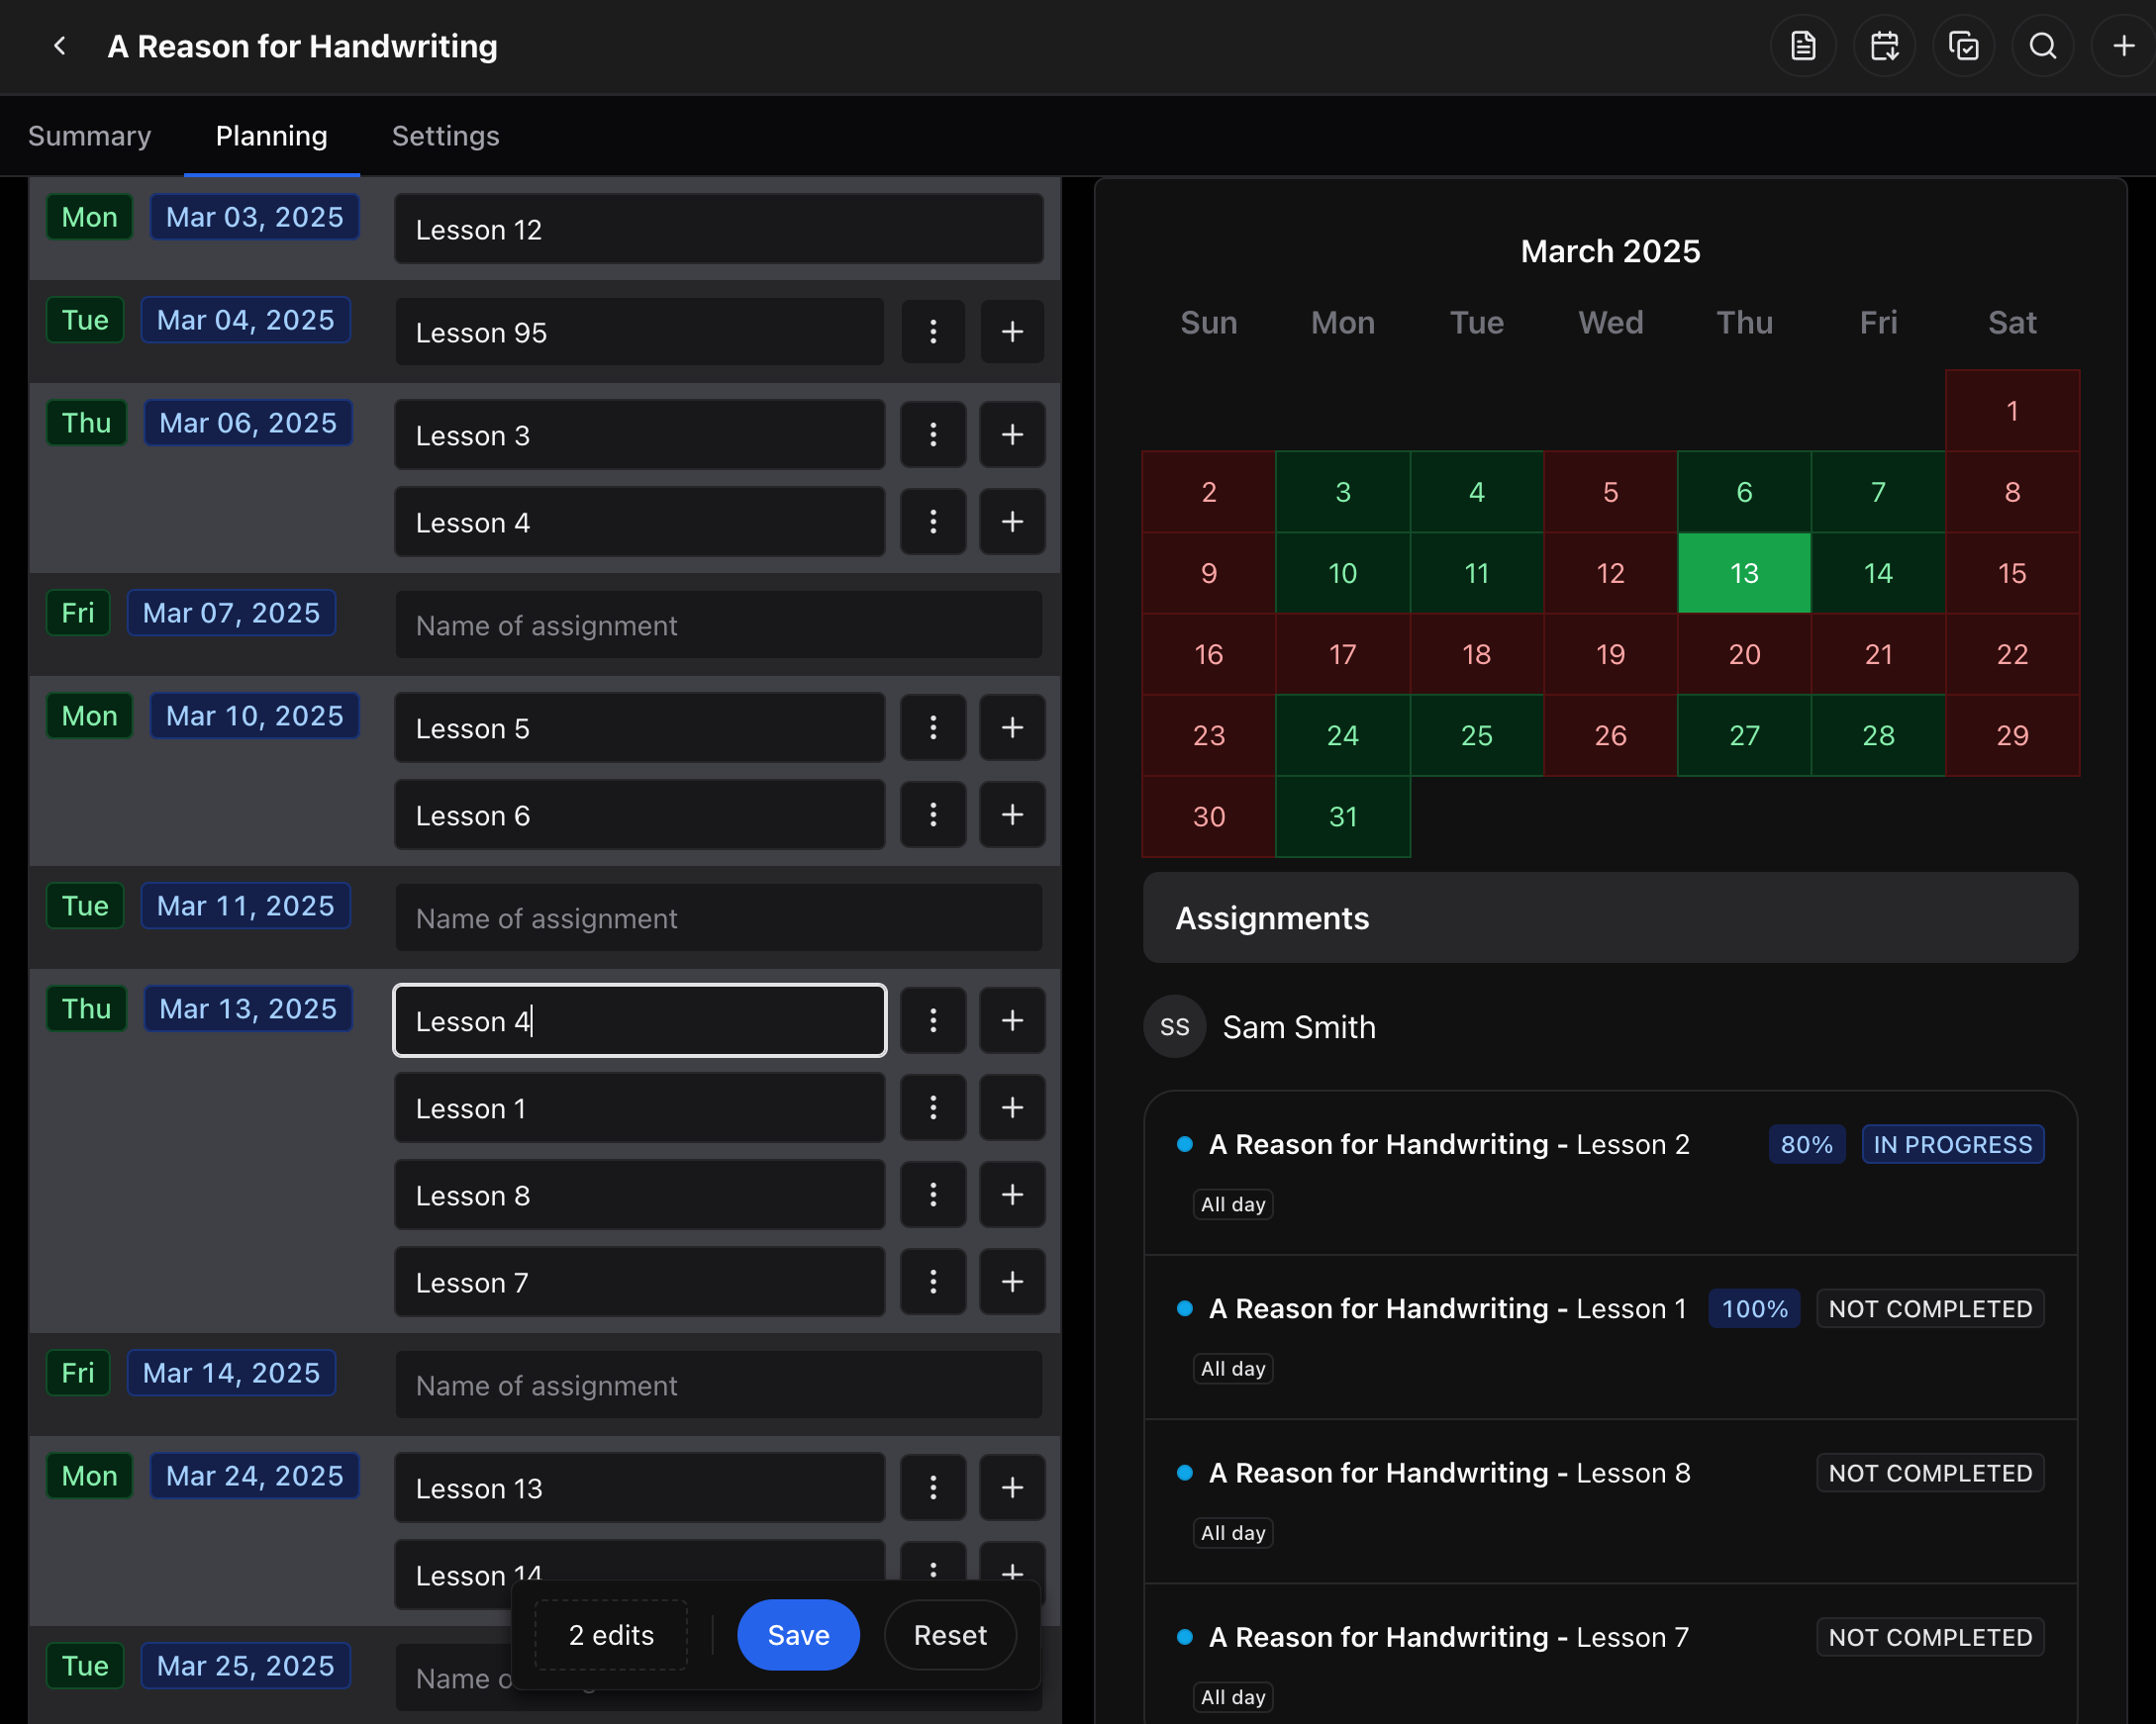
Task: Click the copy checklist icon
Action: pyautogui.click(x=1963, y=46)
